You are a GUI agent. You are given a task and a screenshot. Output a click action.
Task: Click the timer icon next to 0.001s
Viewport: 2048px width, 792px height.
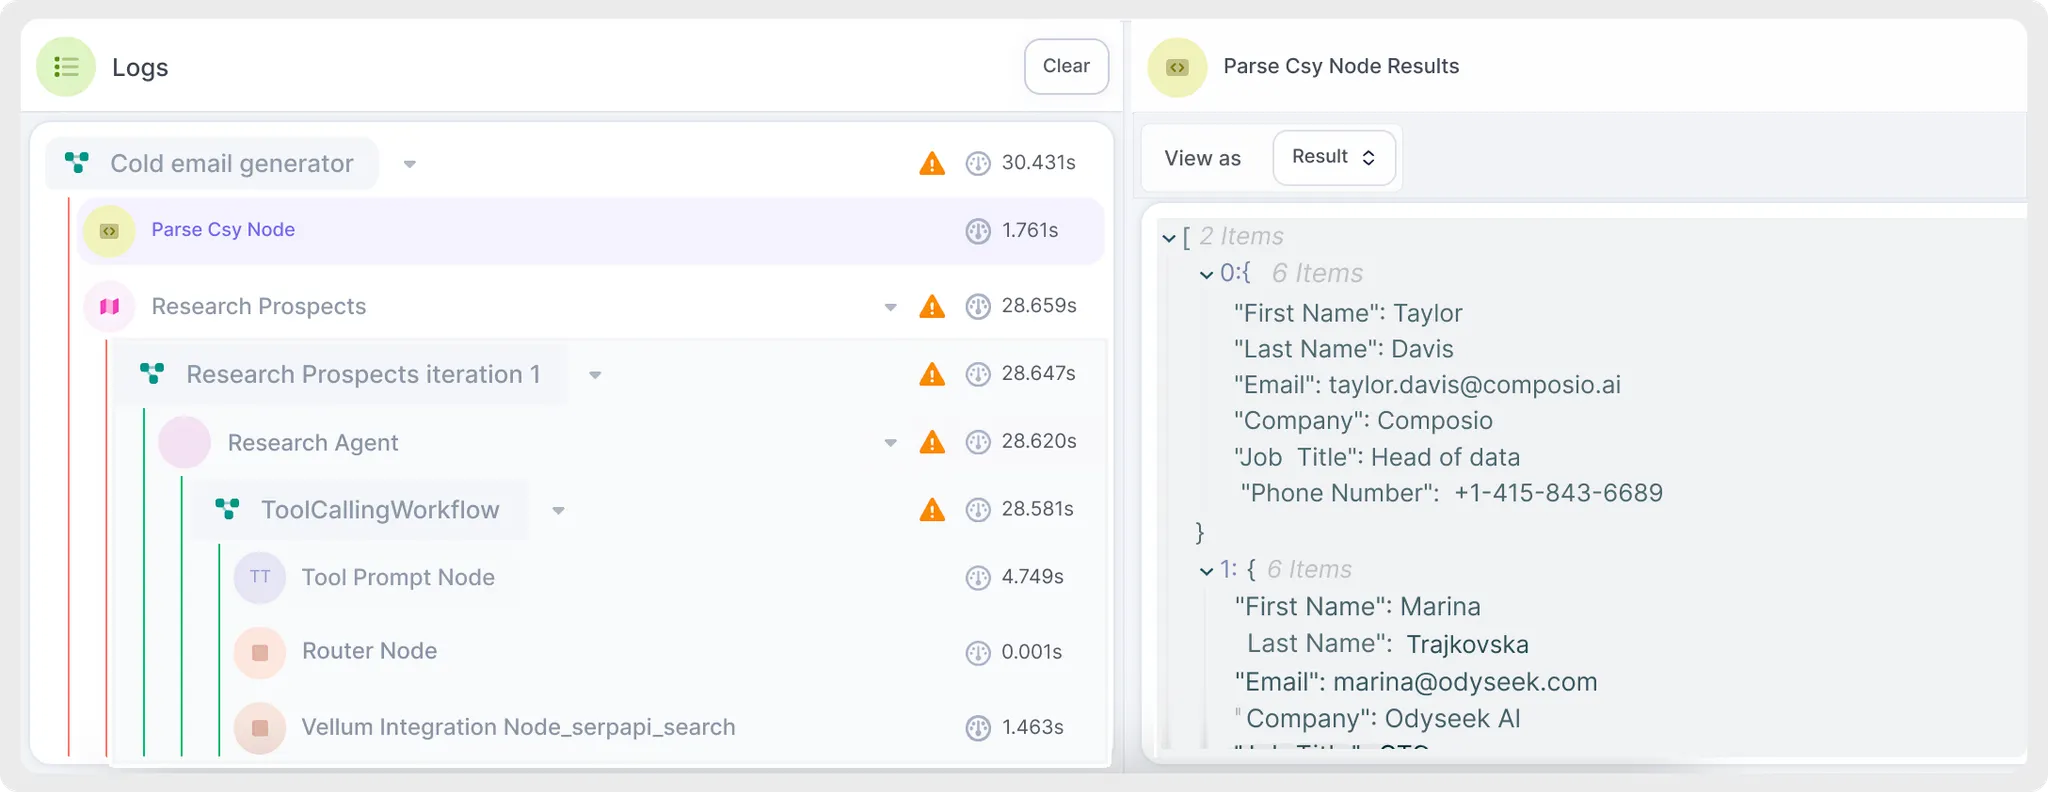[978, 652]
